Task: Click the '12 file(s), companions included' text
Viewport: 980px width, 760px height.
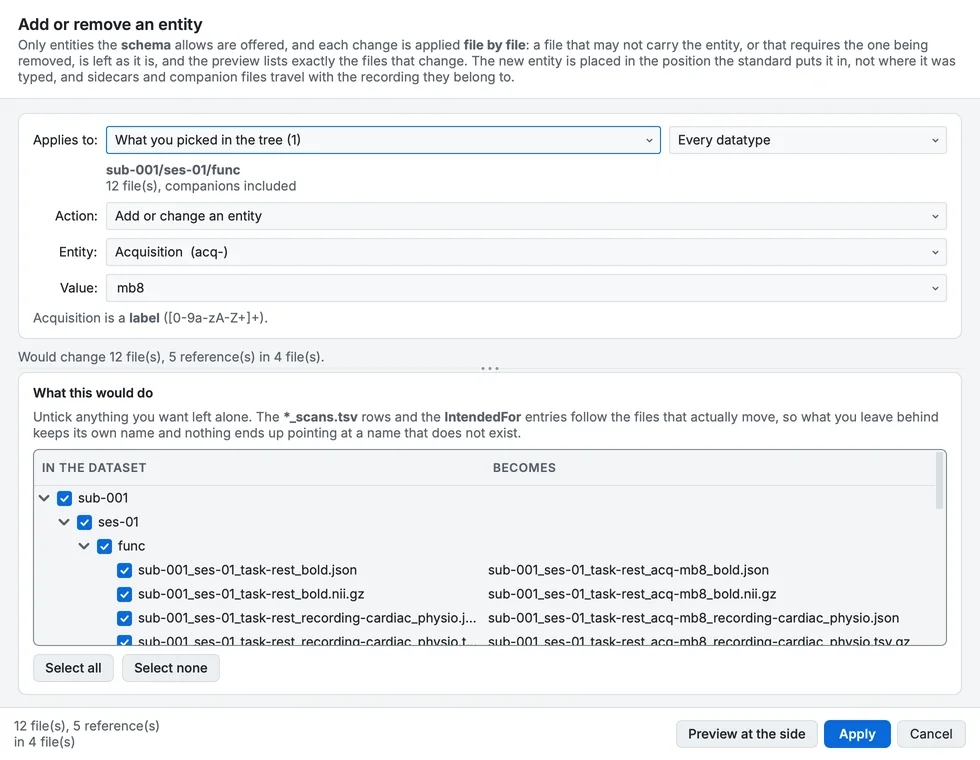Action: (x=201, y=186)
